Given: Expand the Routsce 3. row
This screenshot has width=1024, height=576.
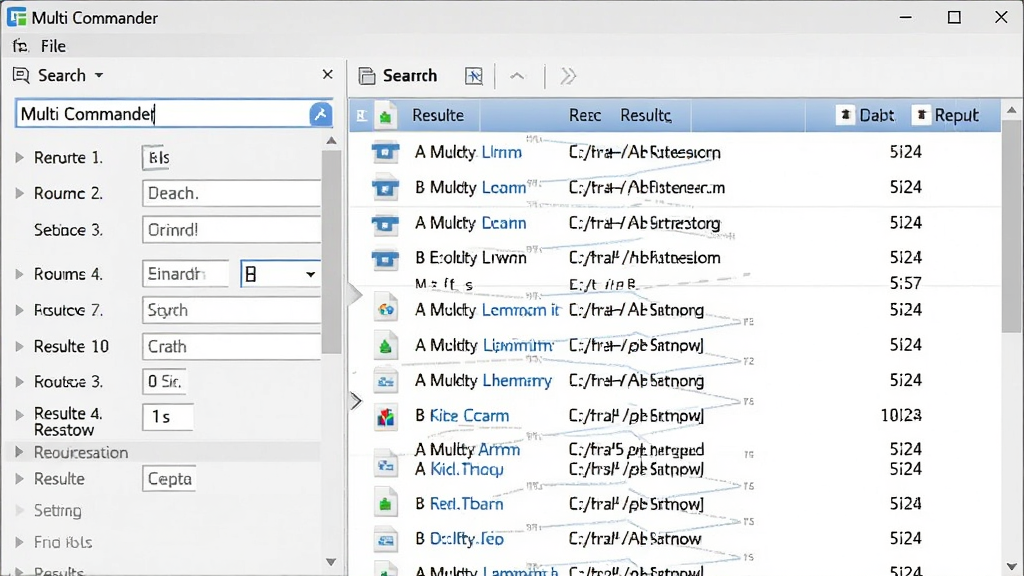Looking at the screenshot, I should [x=20, y=381].
